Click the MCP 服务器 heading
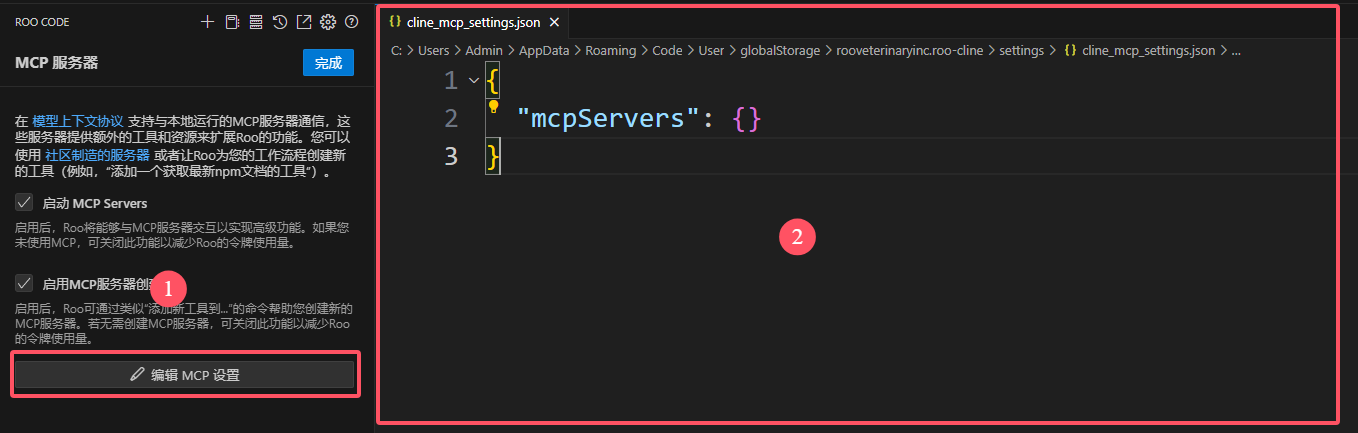The height and width of the screenshot is (433, 1358). pos(57,63)
